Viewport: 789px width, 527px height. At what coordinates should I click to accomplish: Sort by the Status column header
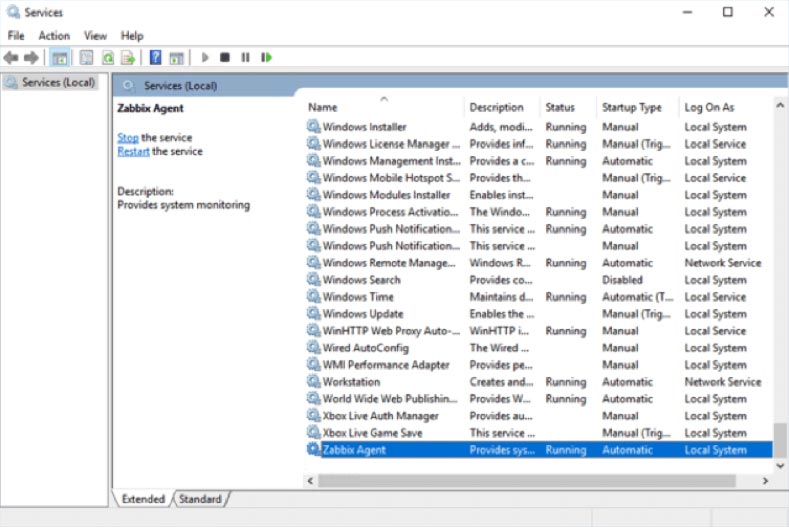[x=569, y=107]
